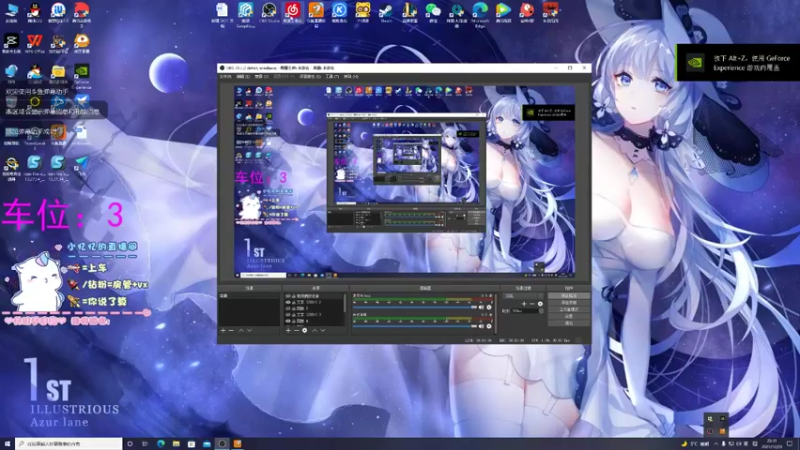
Task: Launch Steam from the desktop
Action: coord(386,12)
